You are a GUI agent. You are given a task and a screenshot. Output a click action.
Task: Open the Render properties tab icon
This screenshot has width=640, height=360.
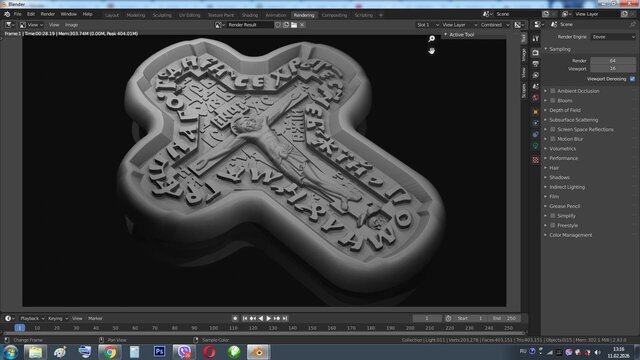[536, 53]
